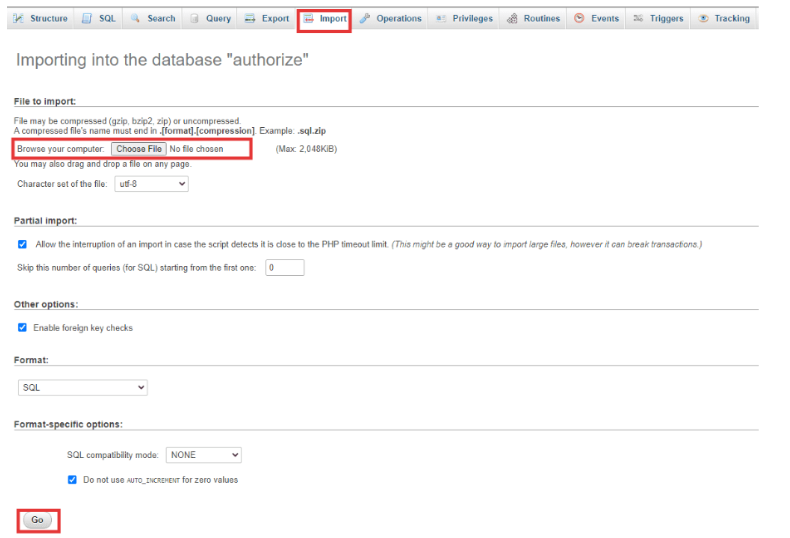The image size is (790, 538).
Task: Open the character set utf-8 dropdown
Action: tap(151, 184)
